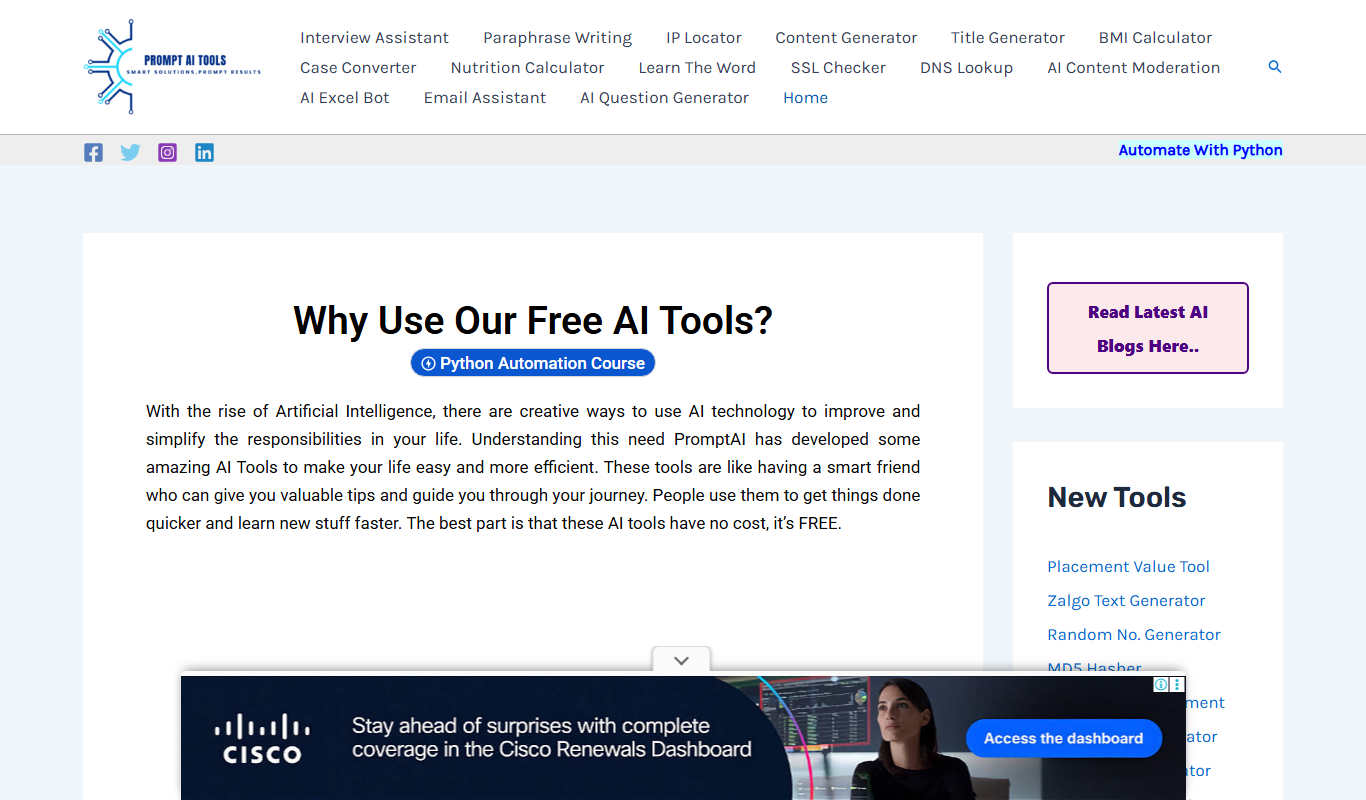Click Access the dashboard ad button
The height and width of the screenshot is (800, 1366).
coord(1063,738)
